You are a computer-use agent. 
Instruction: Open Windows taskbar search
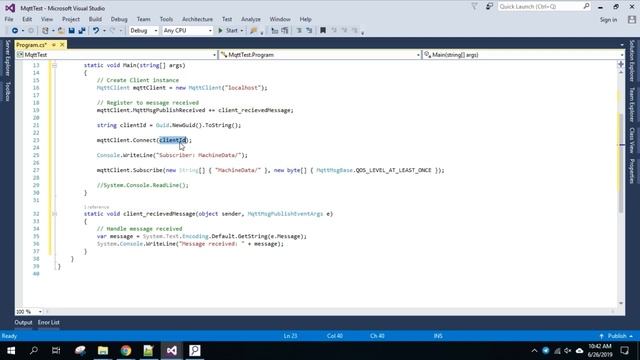(34, 351)
